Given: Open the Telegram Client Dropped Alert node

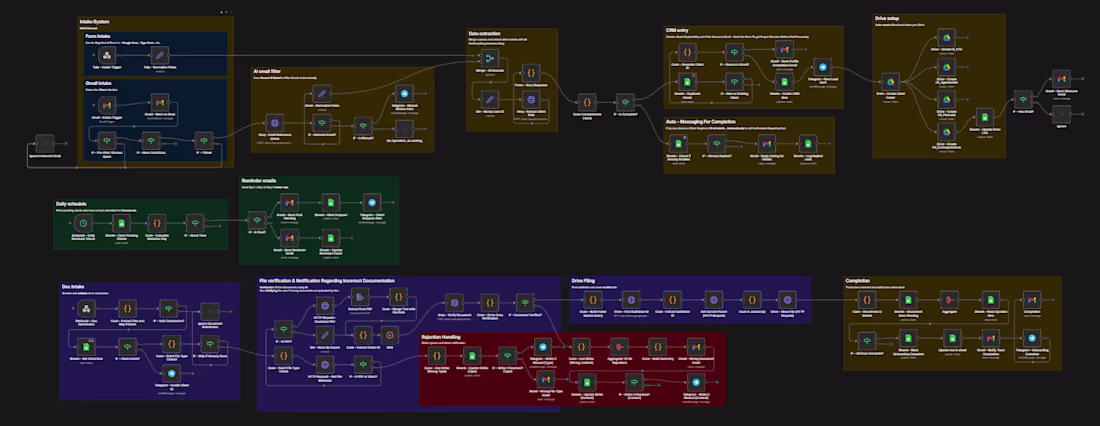Looking at the screenshot, I should coord(371,201).
